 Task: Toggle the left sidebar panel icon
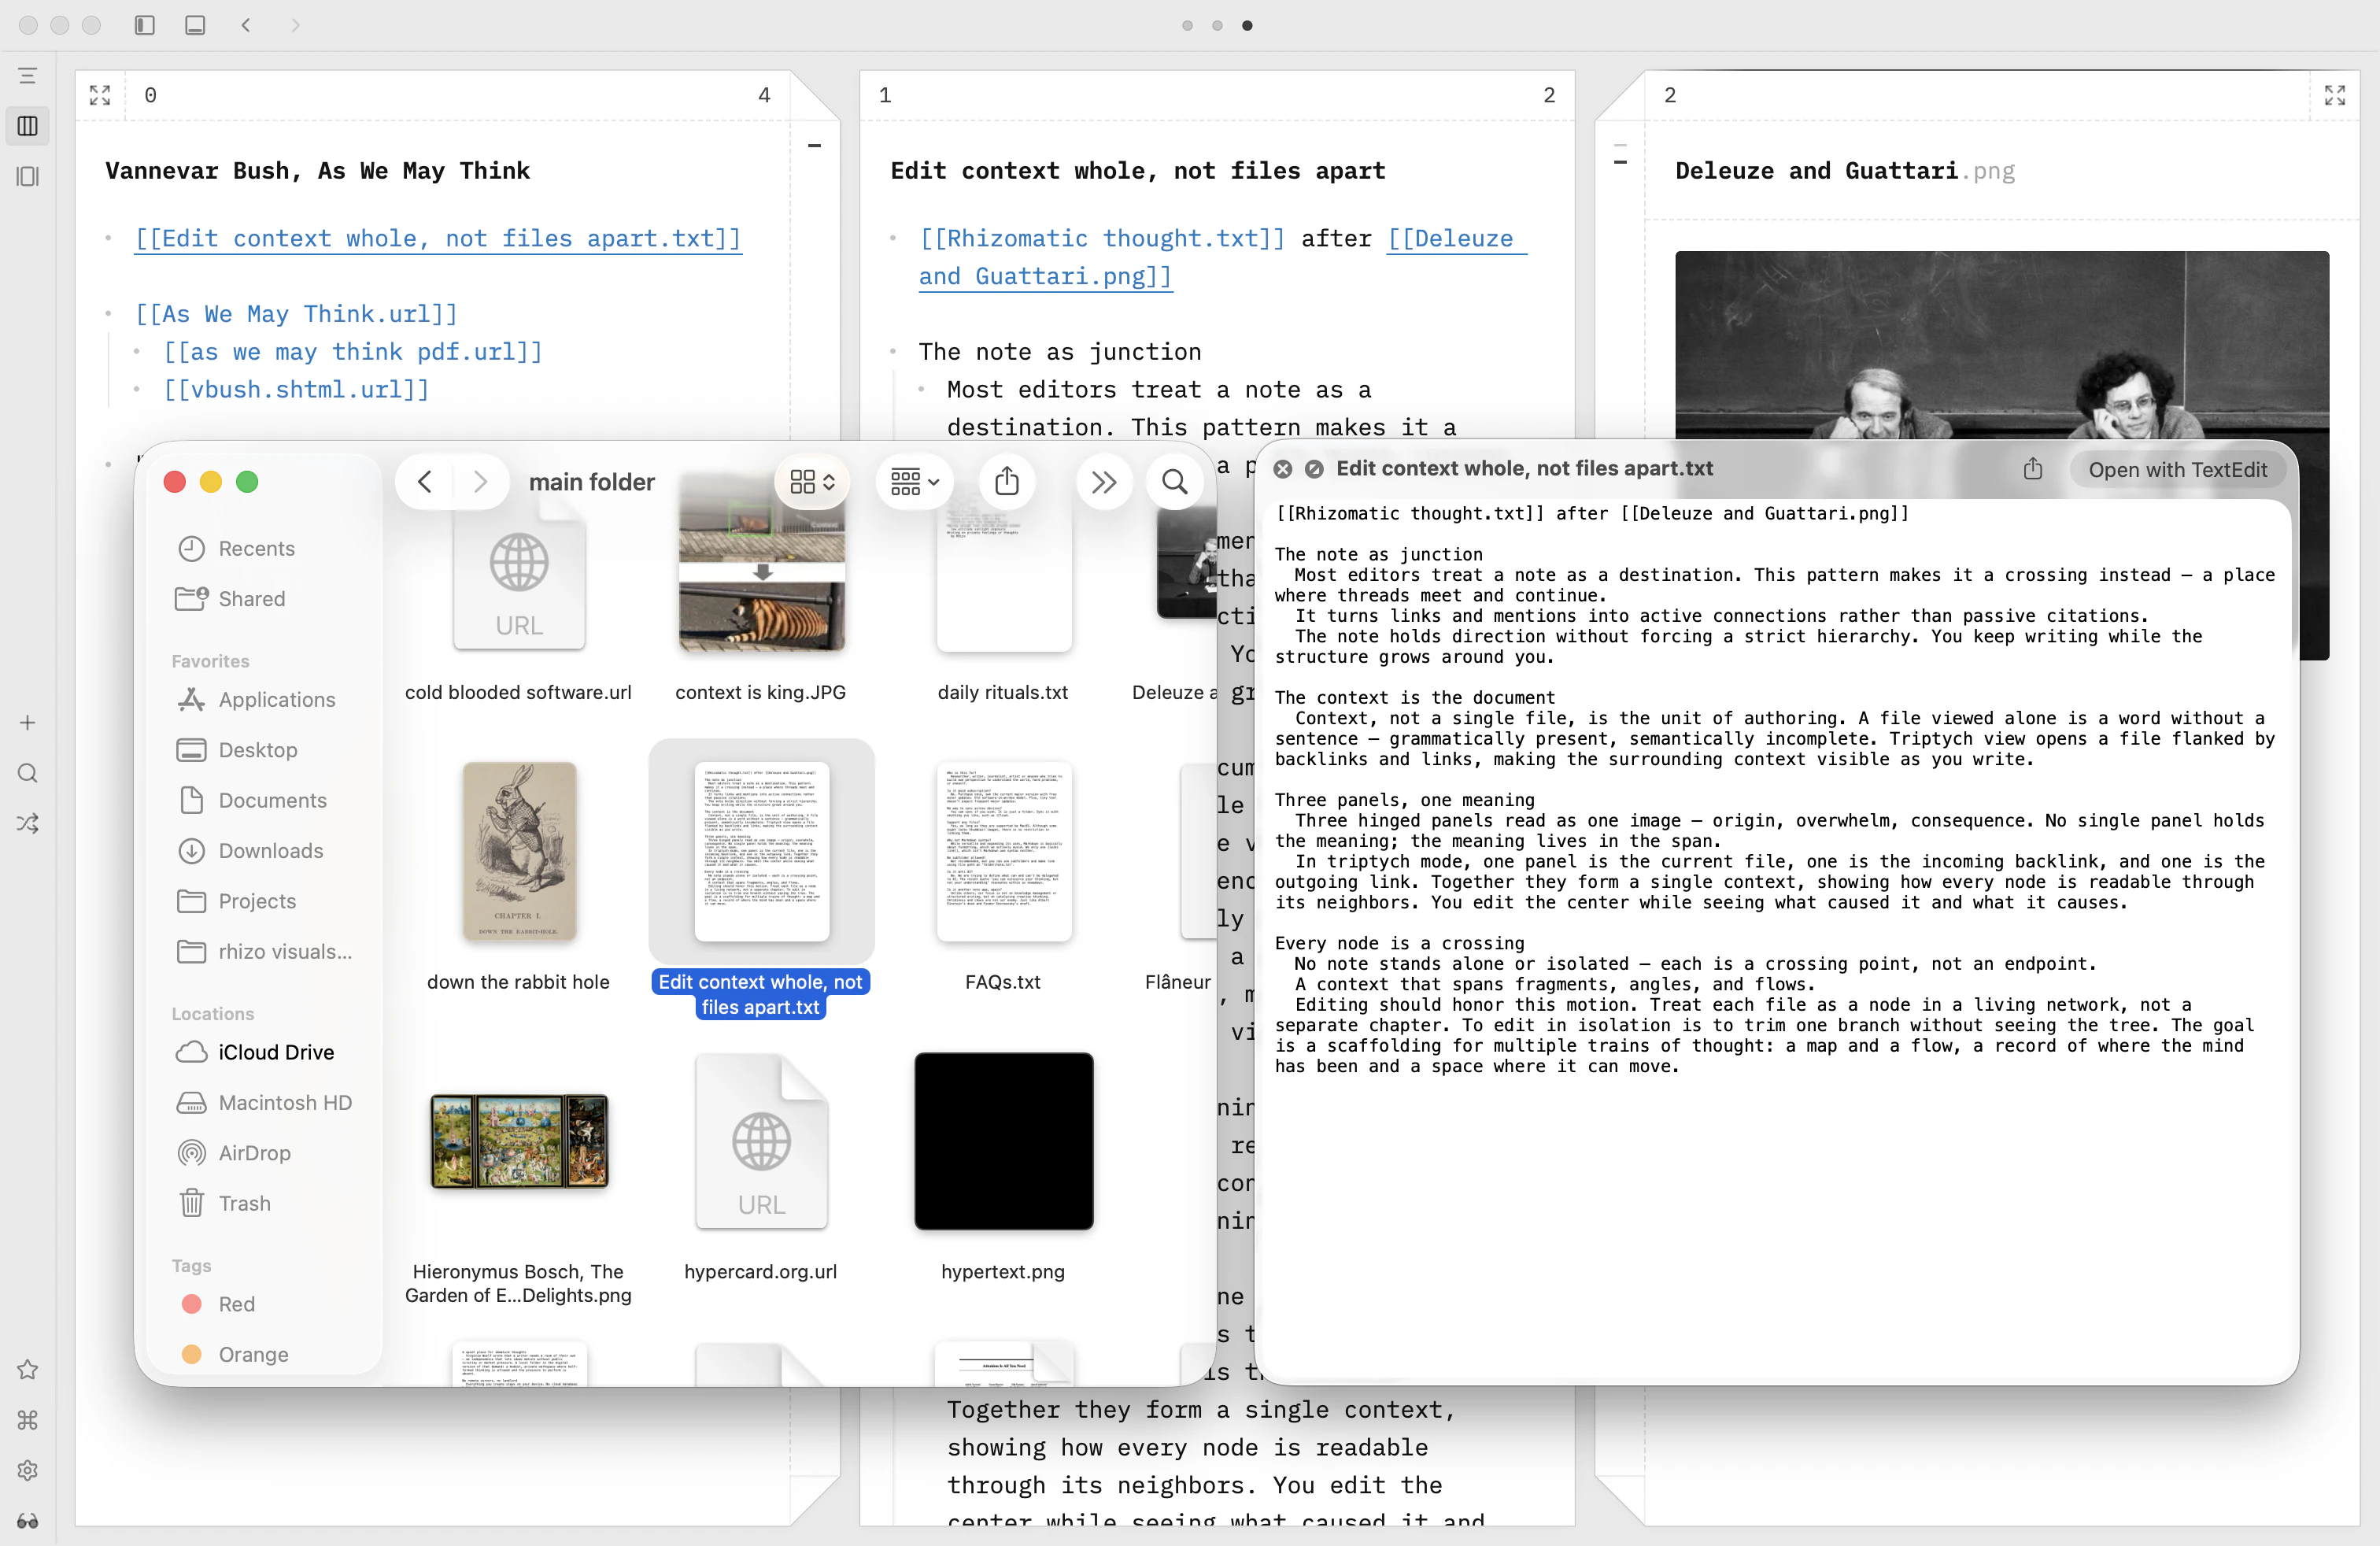point(145,25)
